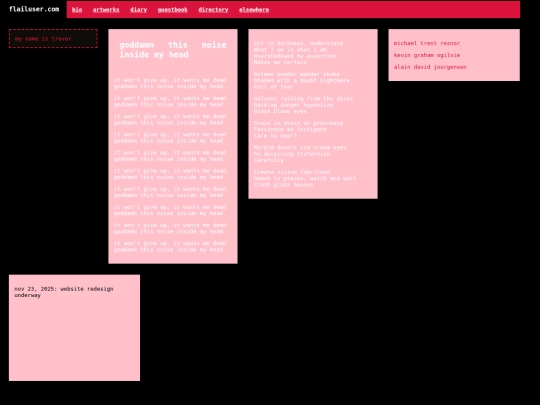Click the 'Solemn ponder wander shake' line
The height and width of the screenshot is (405, 540).
[x=297, y=74]
